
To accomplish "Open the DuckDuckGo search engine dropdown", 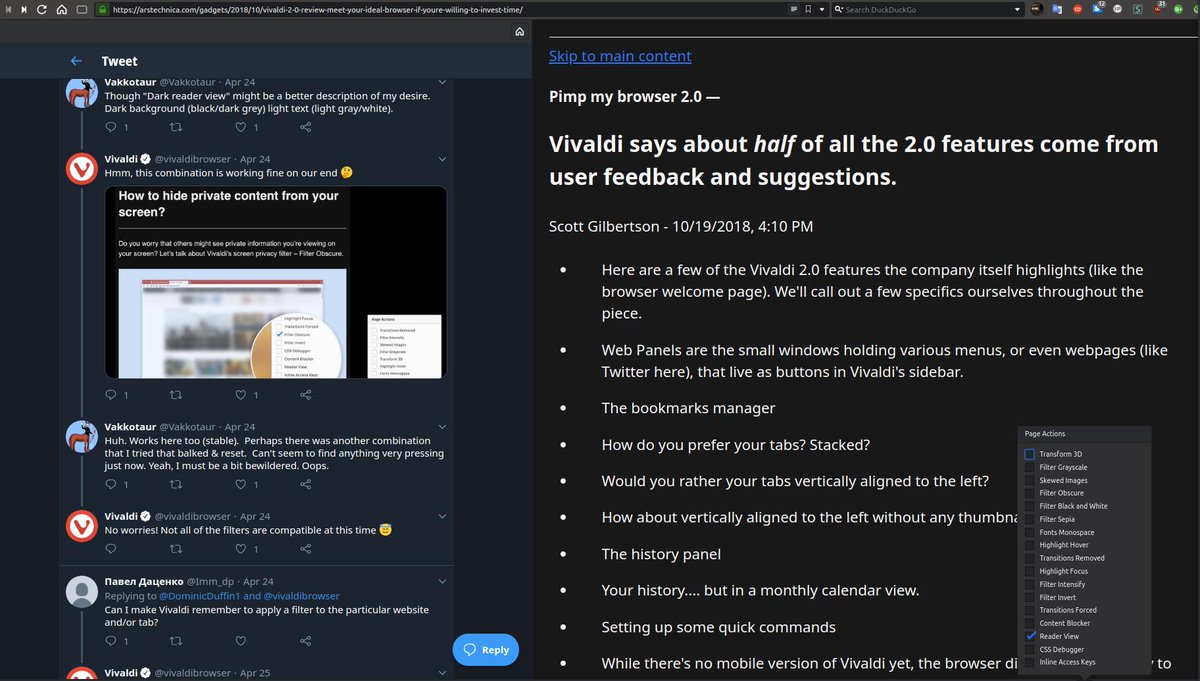I will 1018,9.
